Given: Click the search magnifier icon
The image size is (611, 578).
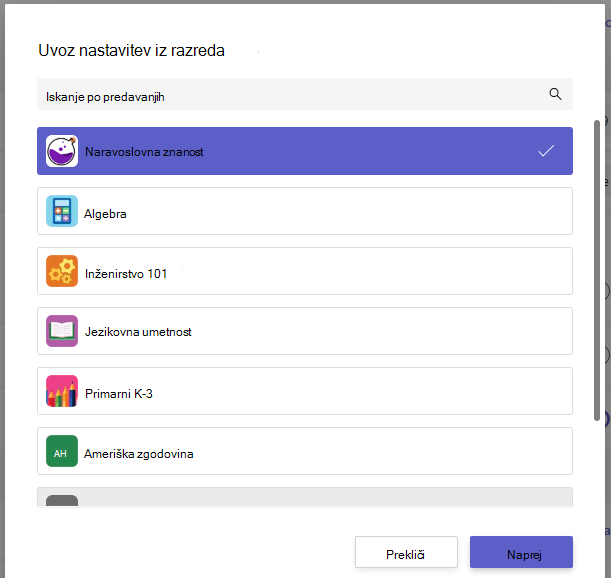Looking at the screenshot, I should click(555, 94).
